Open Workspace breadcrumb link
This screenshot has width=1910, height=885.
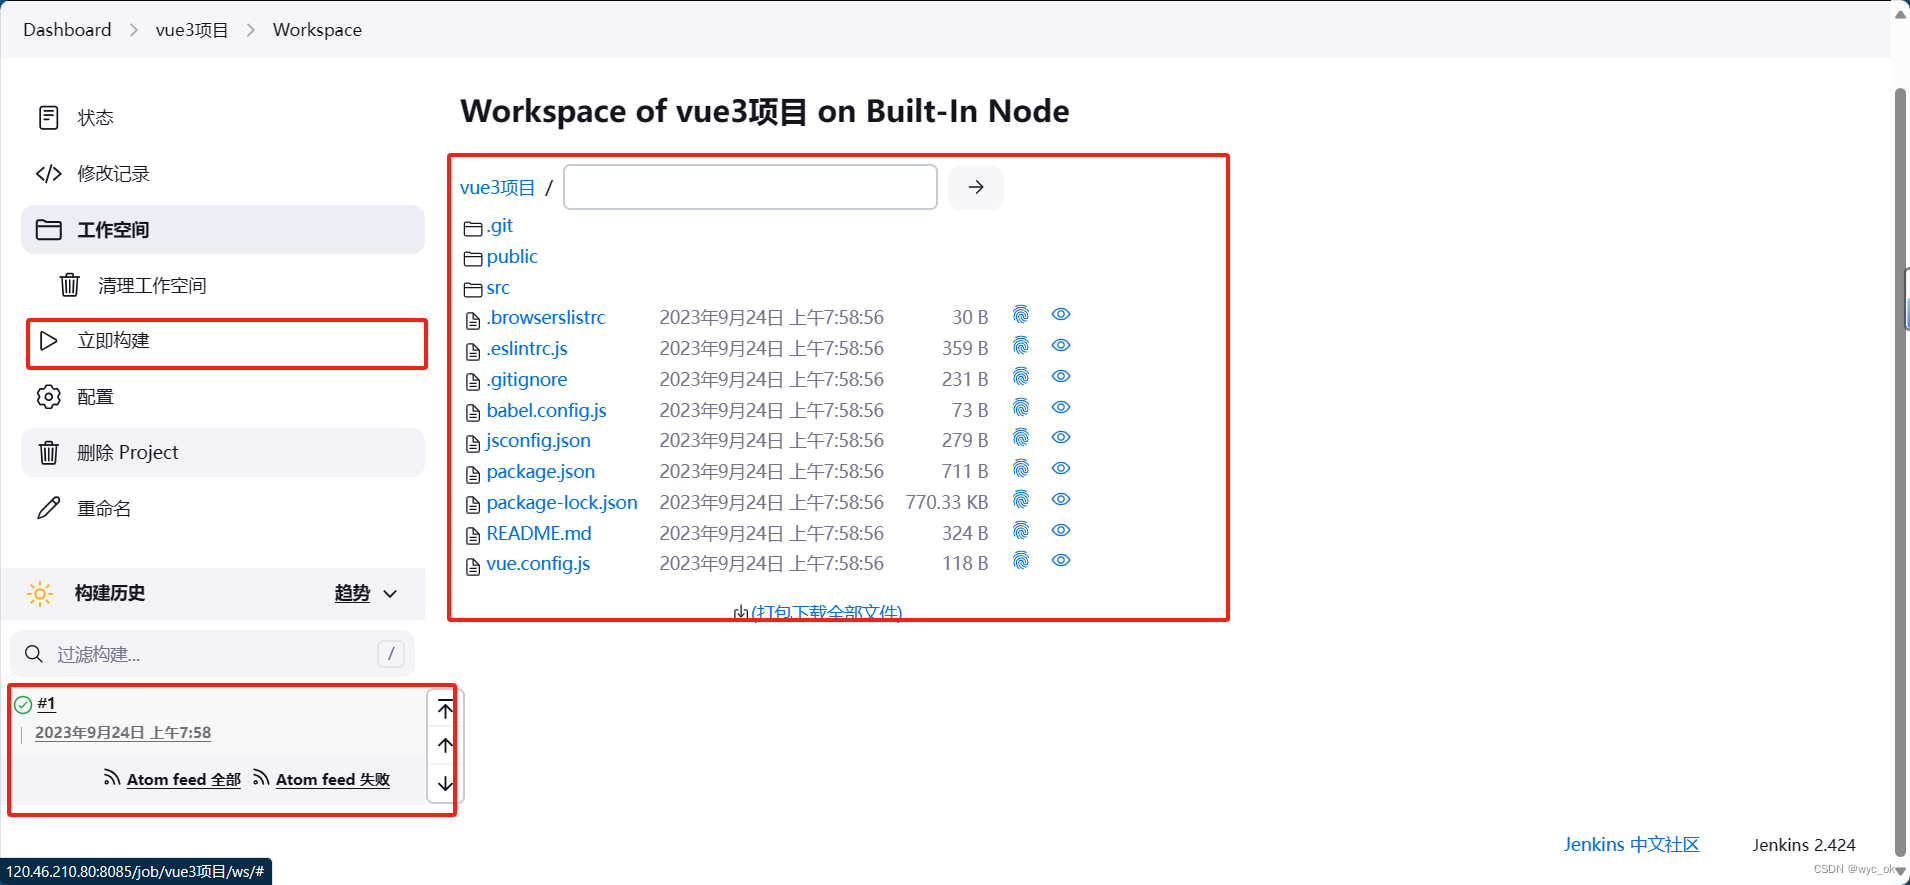pyautogui.click(x=317, y=30)
